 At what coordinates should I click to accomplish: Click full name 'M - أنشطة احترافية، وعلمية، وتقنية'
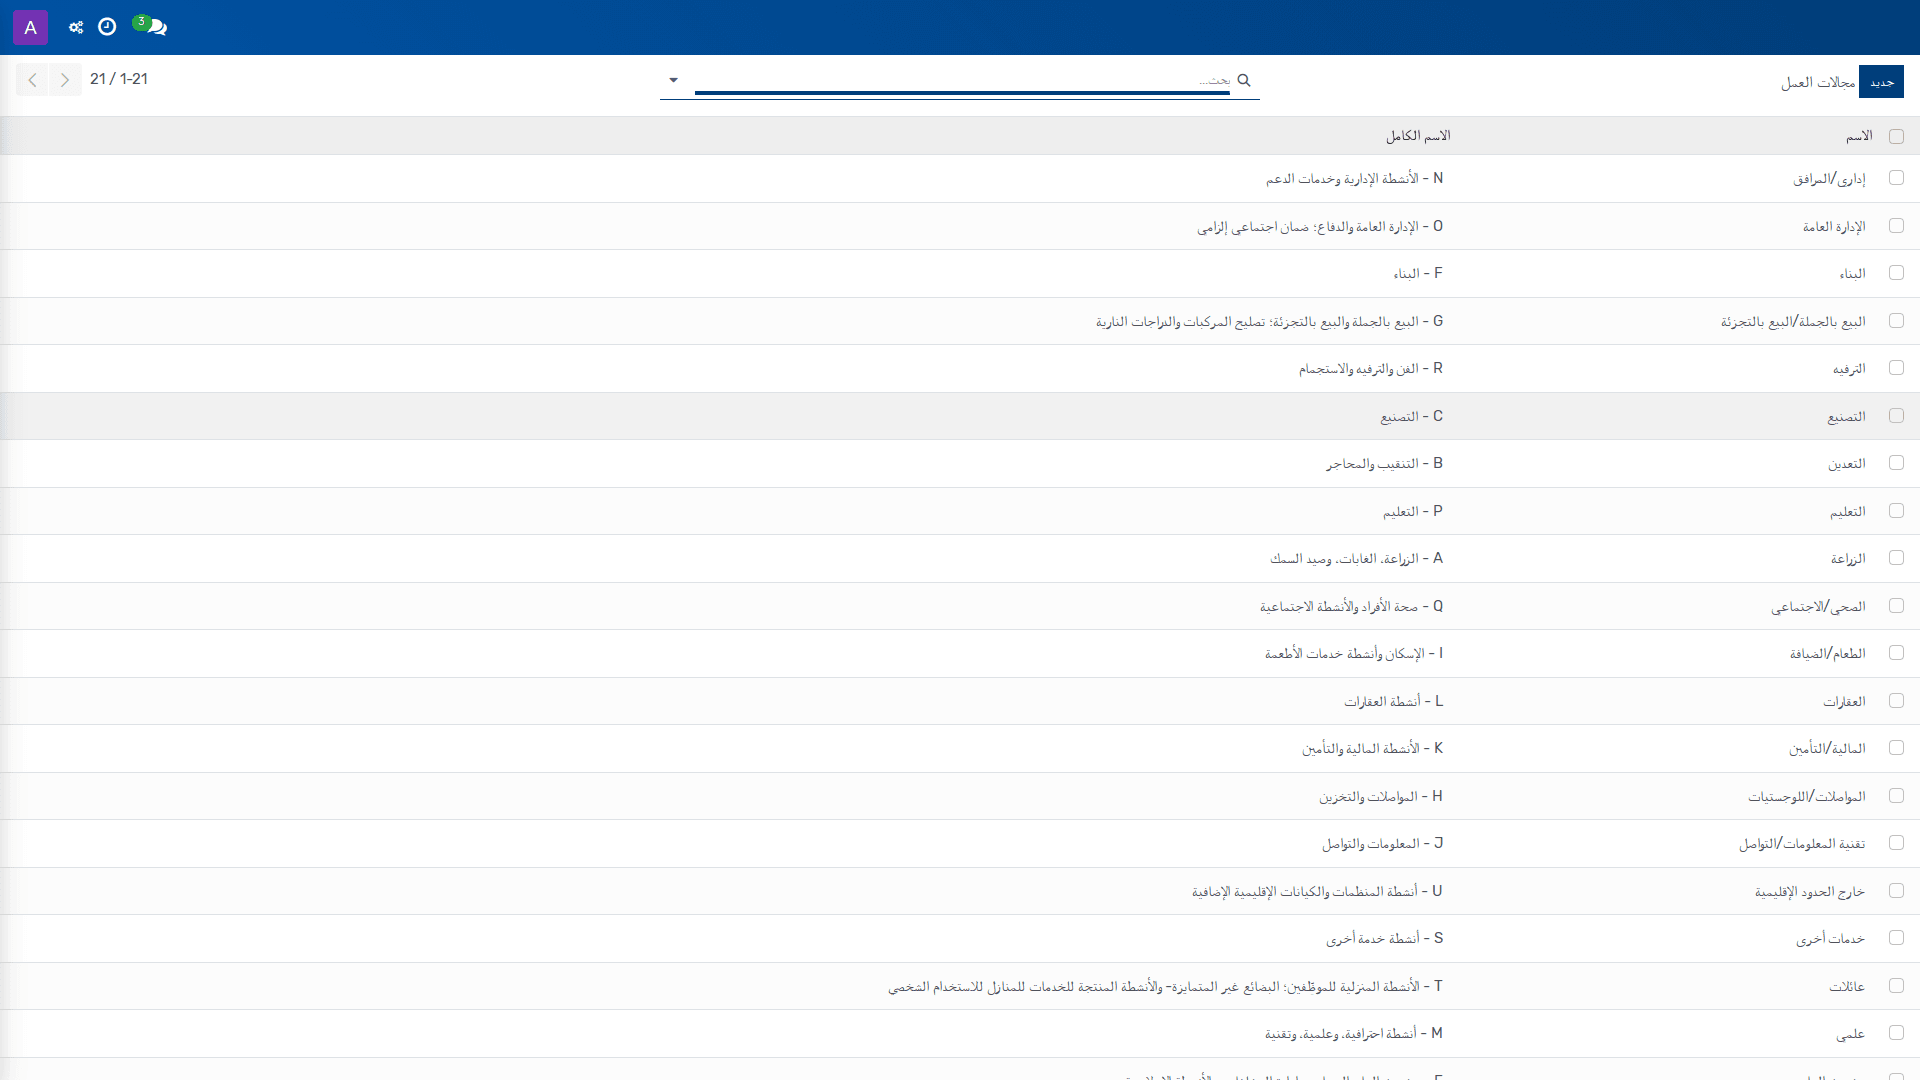pyautogui.click(x=1354, y=1034)
